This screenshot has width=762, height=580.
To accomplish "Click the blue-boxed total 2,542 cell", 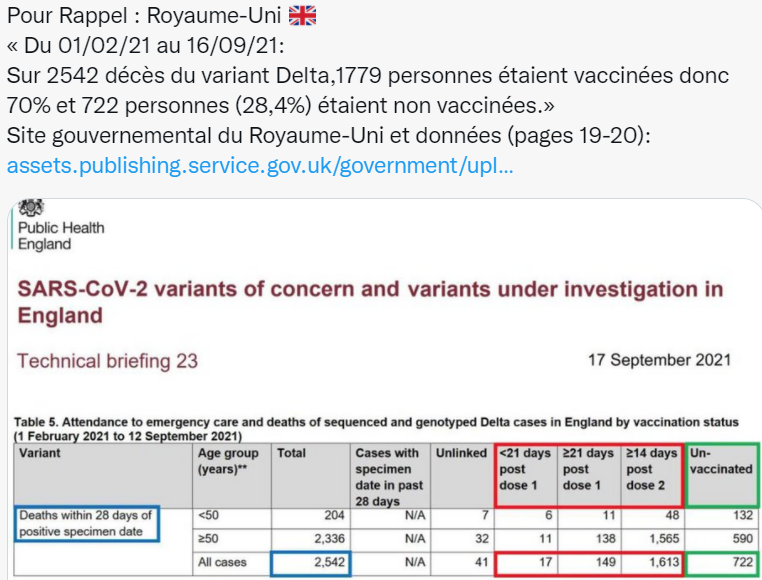I will (x=311, y=563).
